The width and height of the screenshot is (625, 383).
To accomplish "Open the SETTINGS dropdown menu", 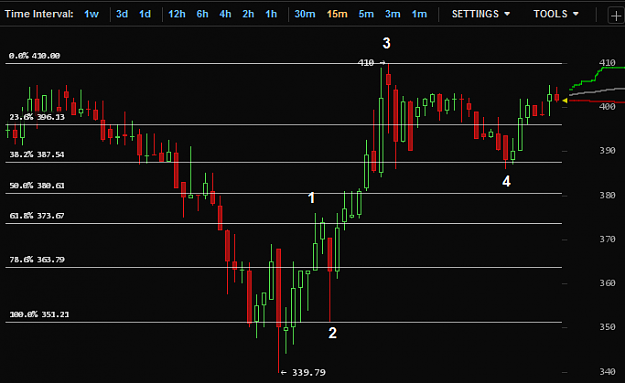I will (481, 14).
